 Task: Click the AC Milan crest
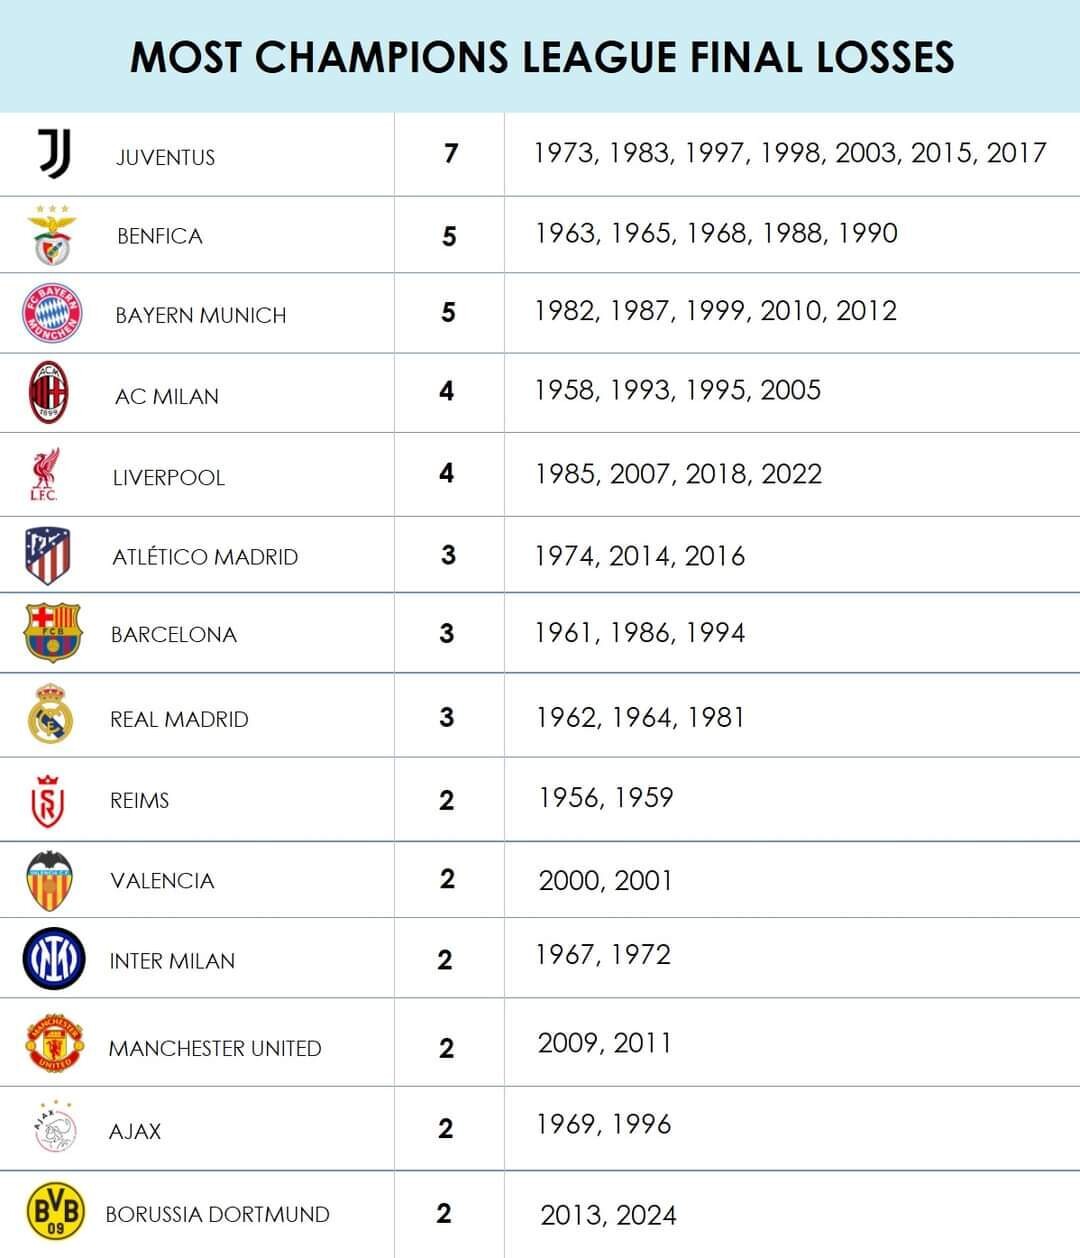[49, 393]
